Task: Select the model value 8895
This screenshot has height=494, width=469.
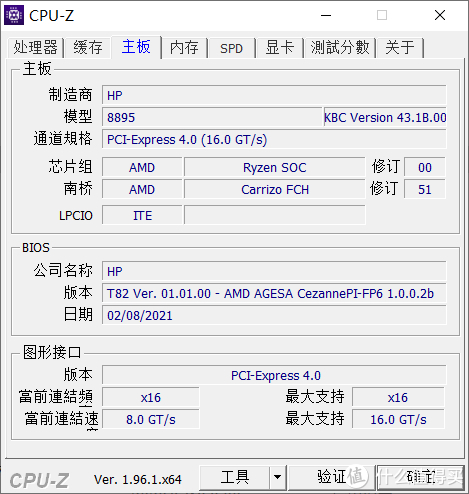Action: [x=212, y=117]
